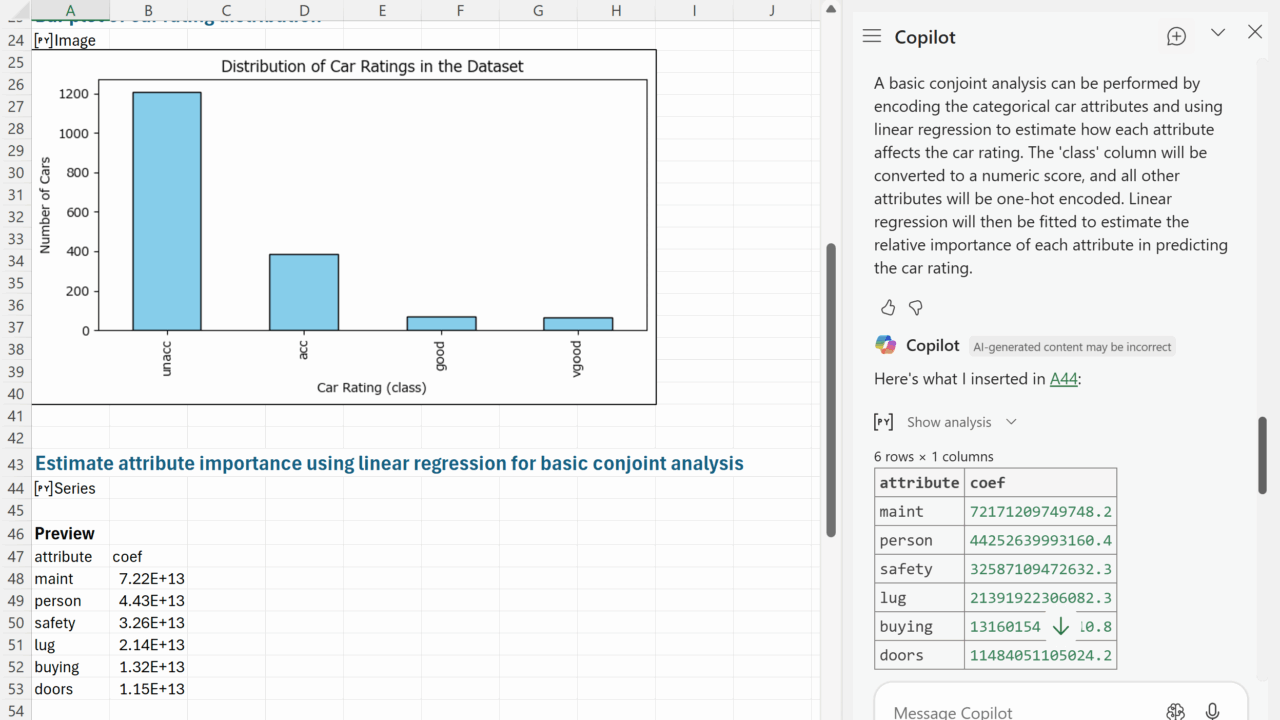Select column J by its header
Screen dimensions: 1280x720
[x=772, y=10]
